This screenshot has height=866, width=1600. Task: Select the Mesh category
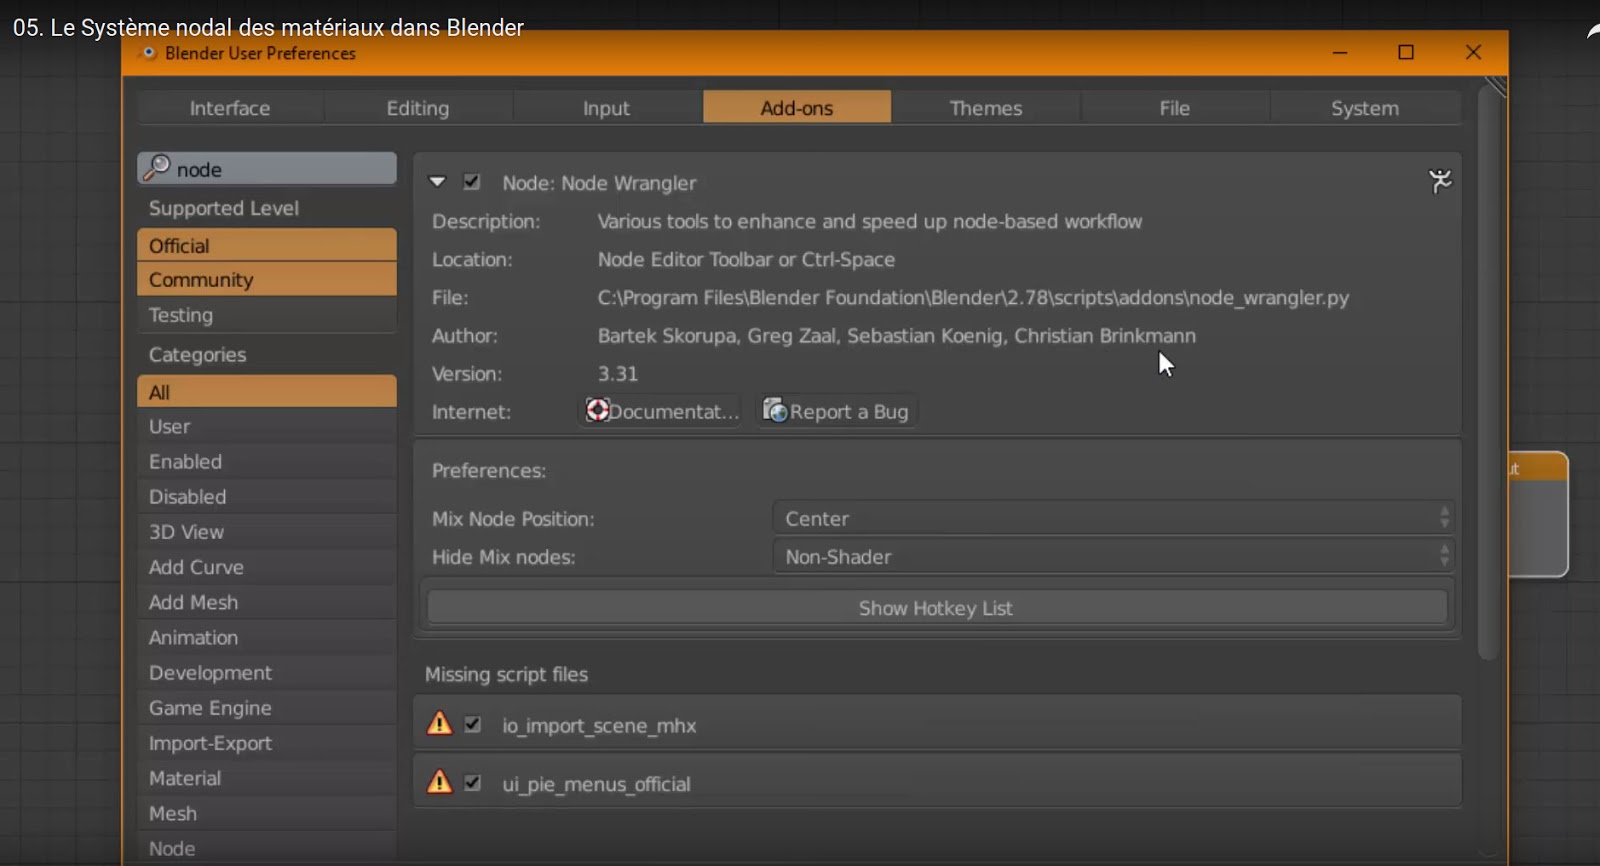point(267,813)
